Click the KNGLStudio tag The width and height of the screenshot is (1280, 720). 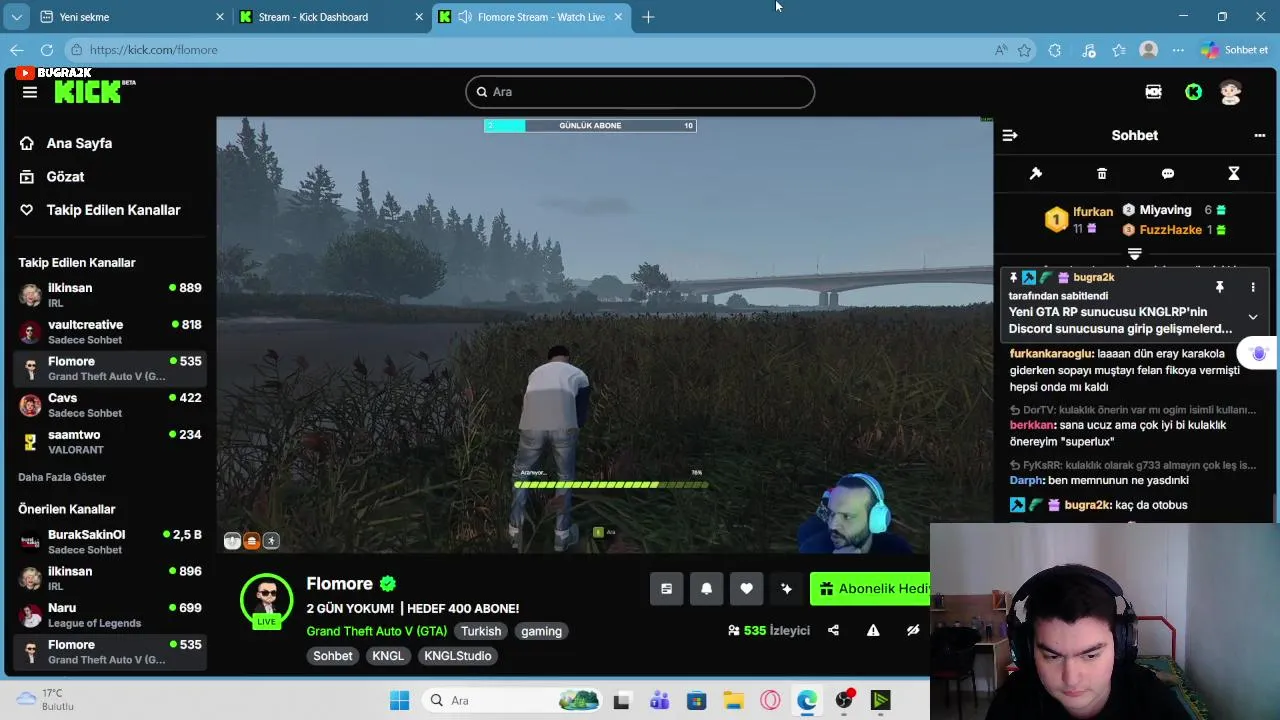click(x=457, y=656)
